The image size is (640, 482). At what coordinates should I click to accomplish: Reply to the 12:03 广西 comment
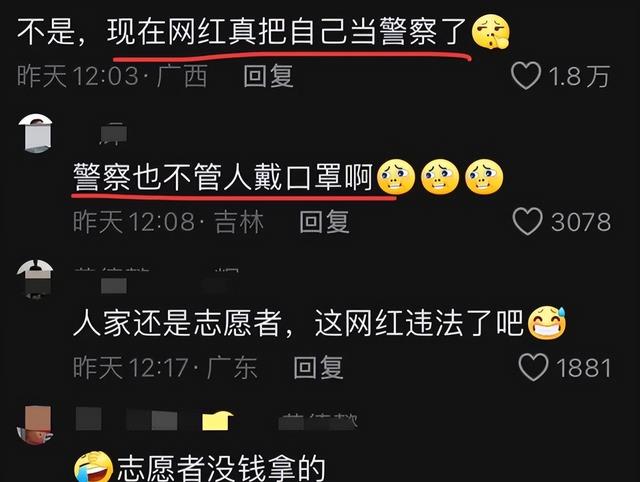pos(268,76)
